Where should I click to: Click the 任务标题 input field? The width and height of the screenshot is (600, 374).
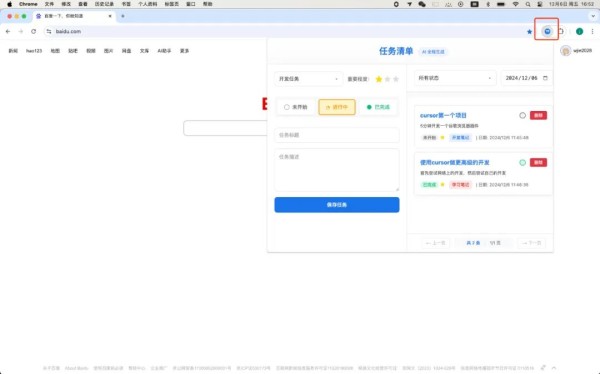click(x=337, y=135)
